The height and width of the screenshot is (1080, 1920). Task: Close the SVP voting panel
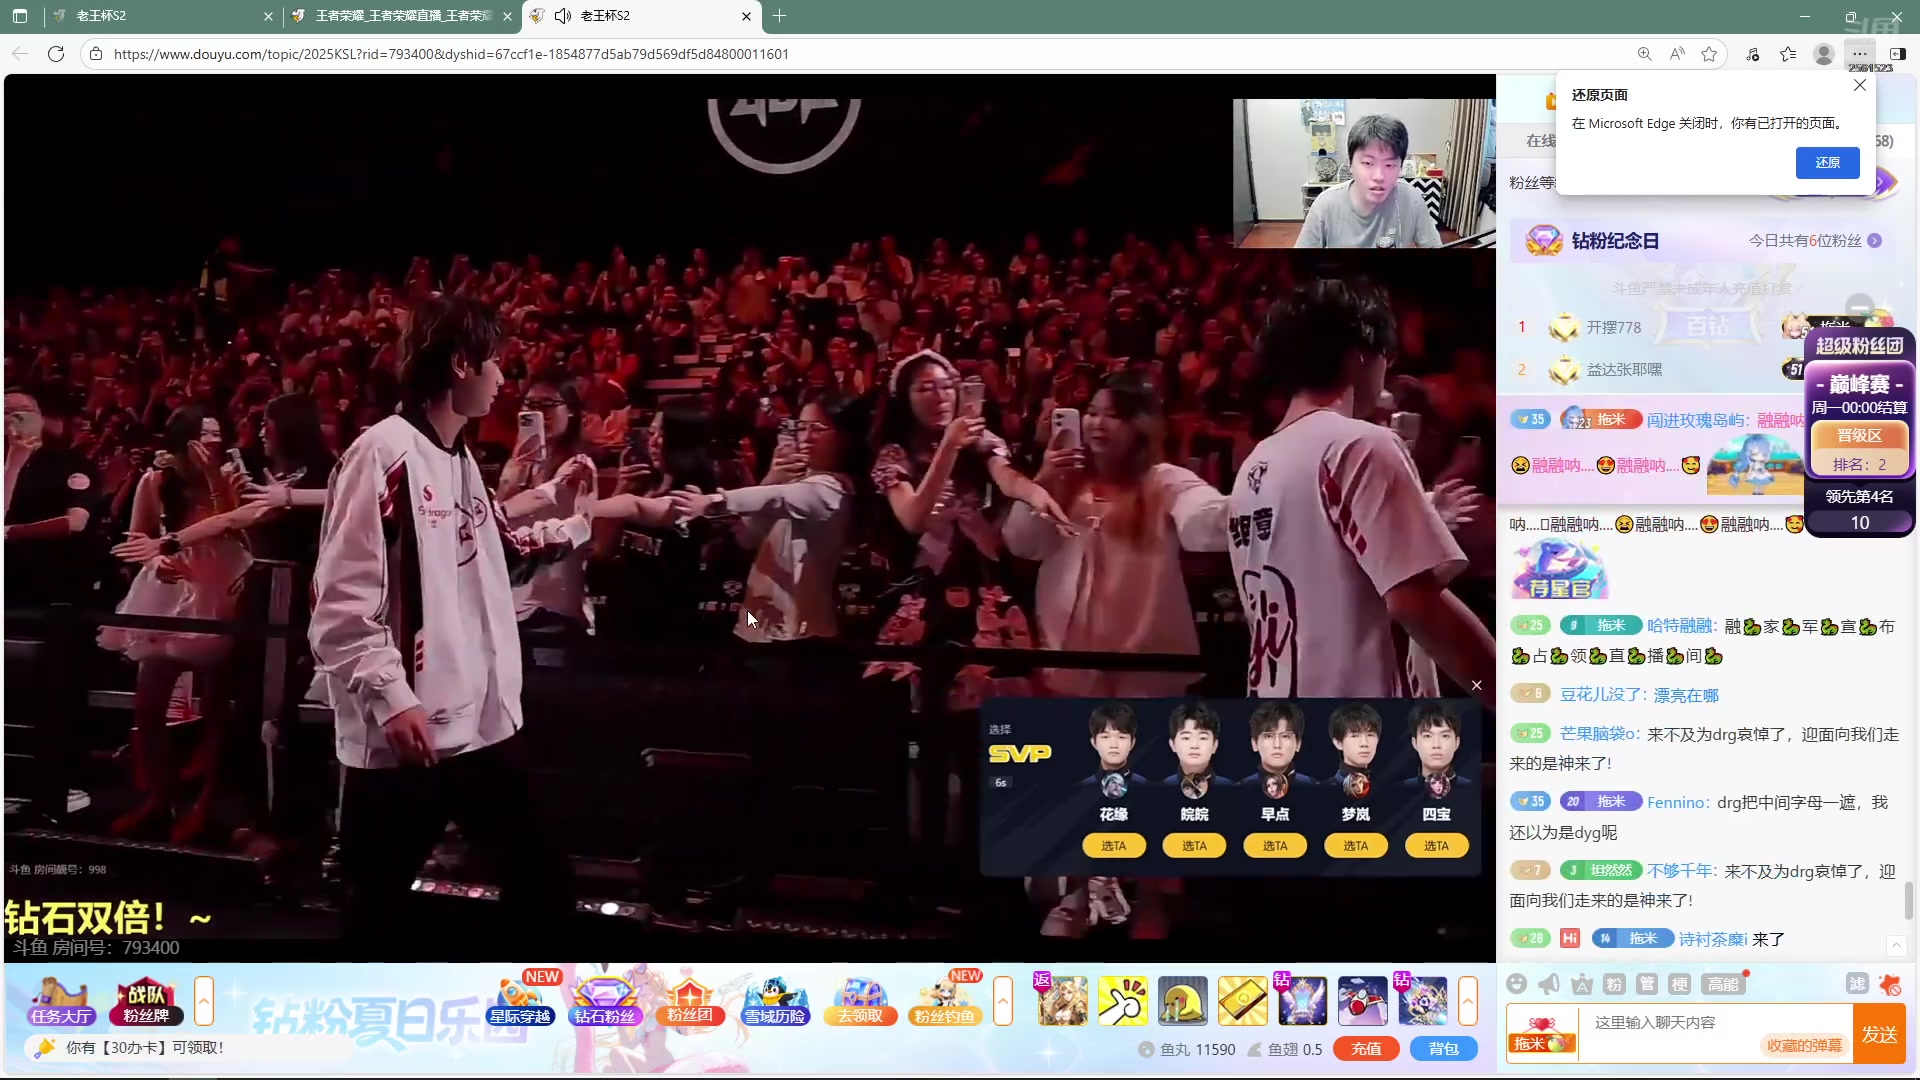(x=1476, y=686)
